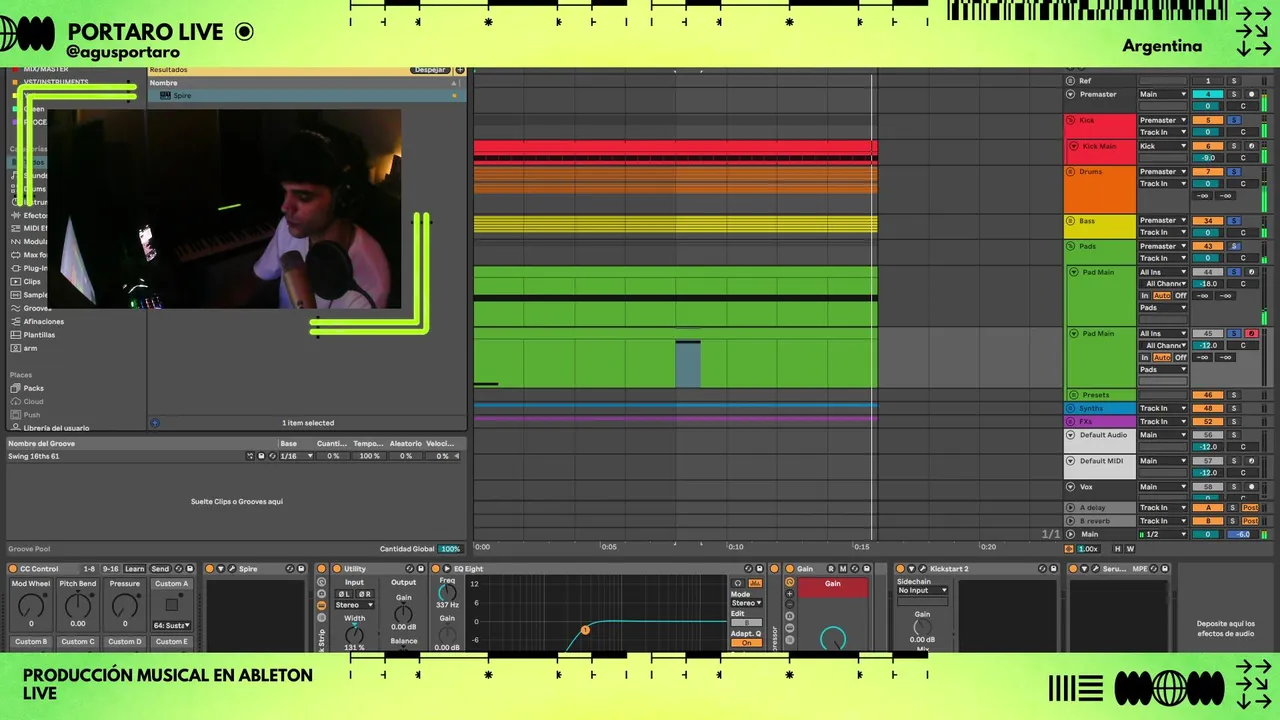This screenshot has width=1280, height=720.
Task: Click Cantidad Global 100% field
Action: (450, 549)
